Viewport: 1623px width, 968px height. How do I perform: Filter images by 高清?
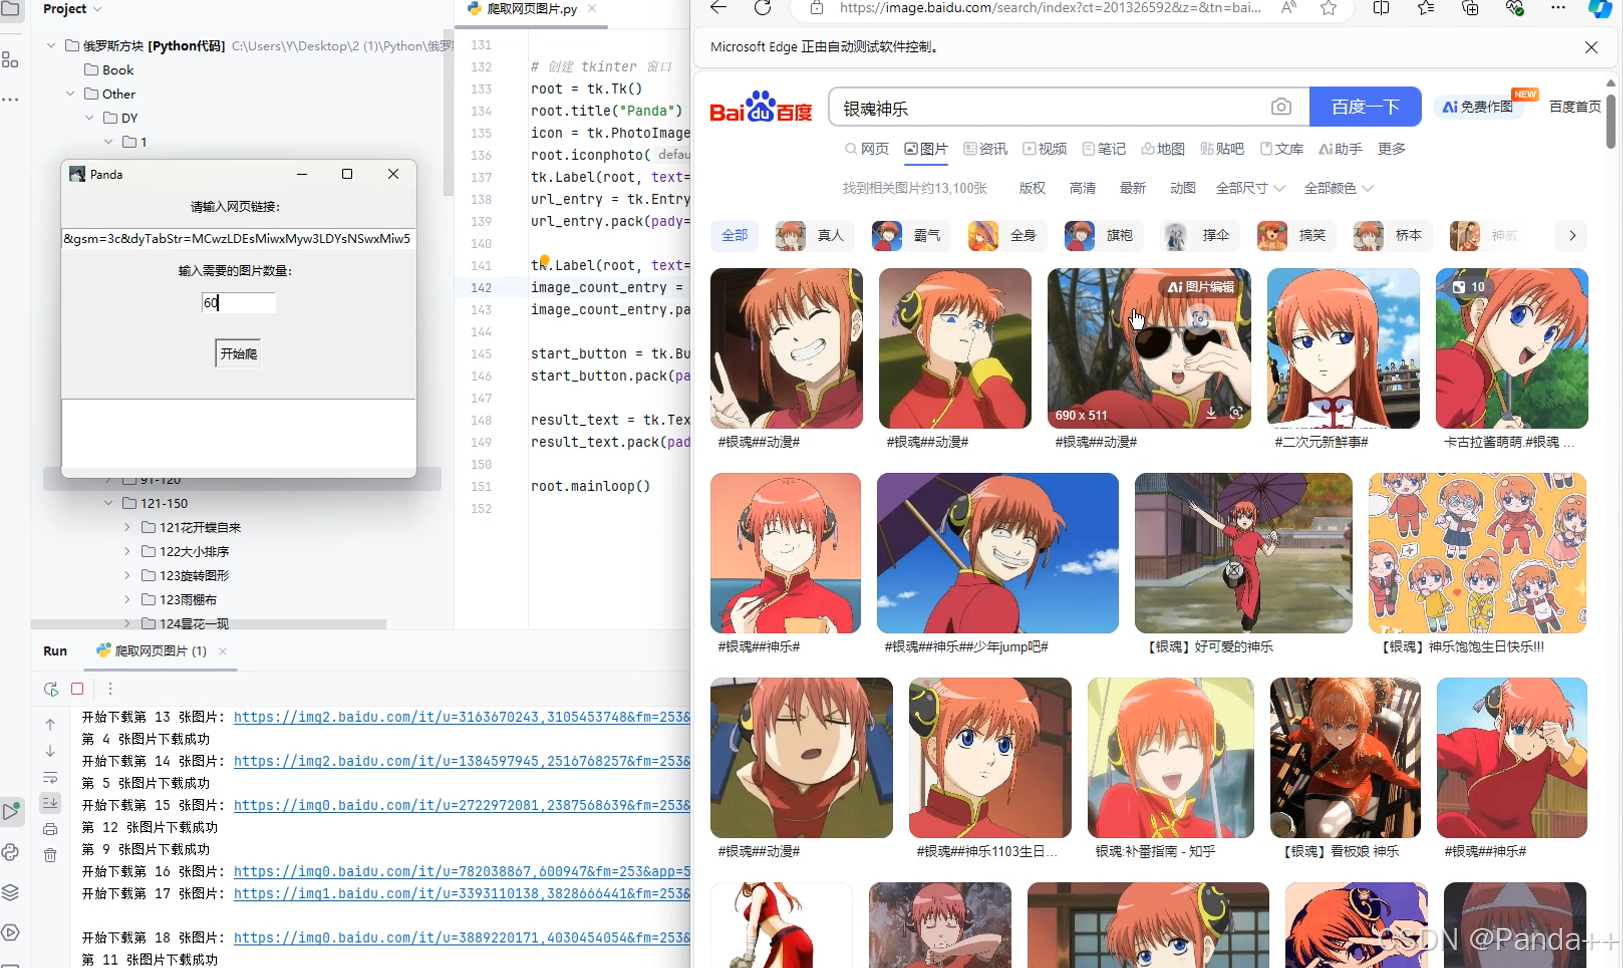(1082, 188)
